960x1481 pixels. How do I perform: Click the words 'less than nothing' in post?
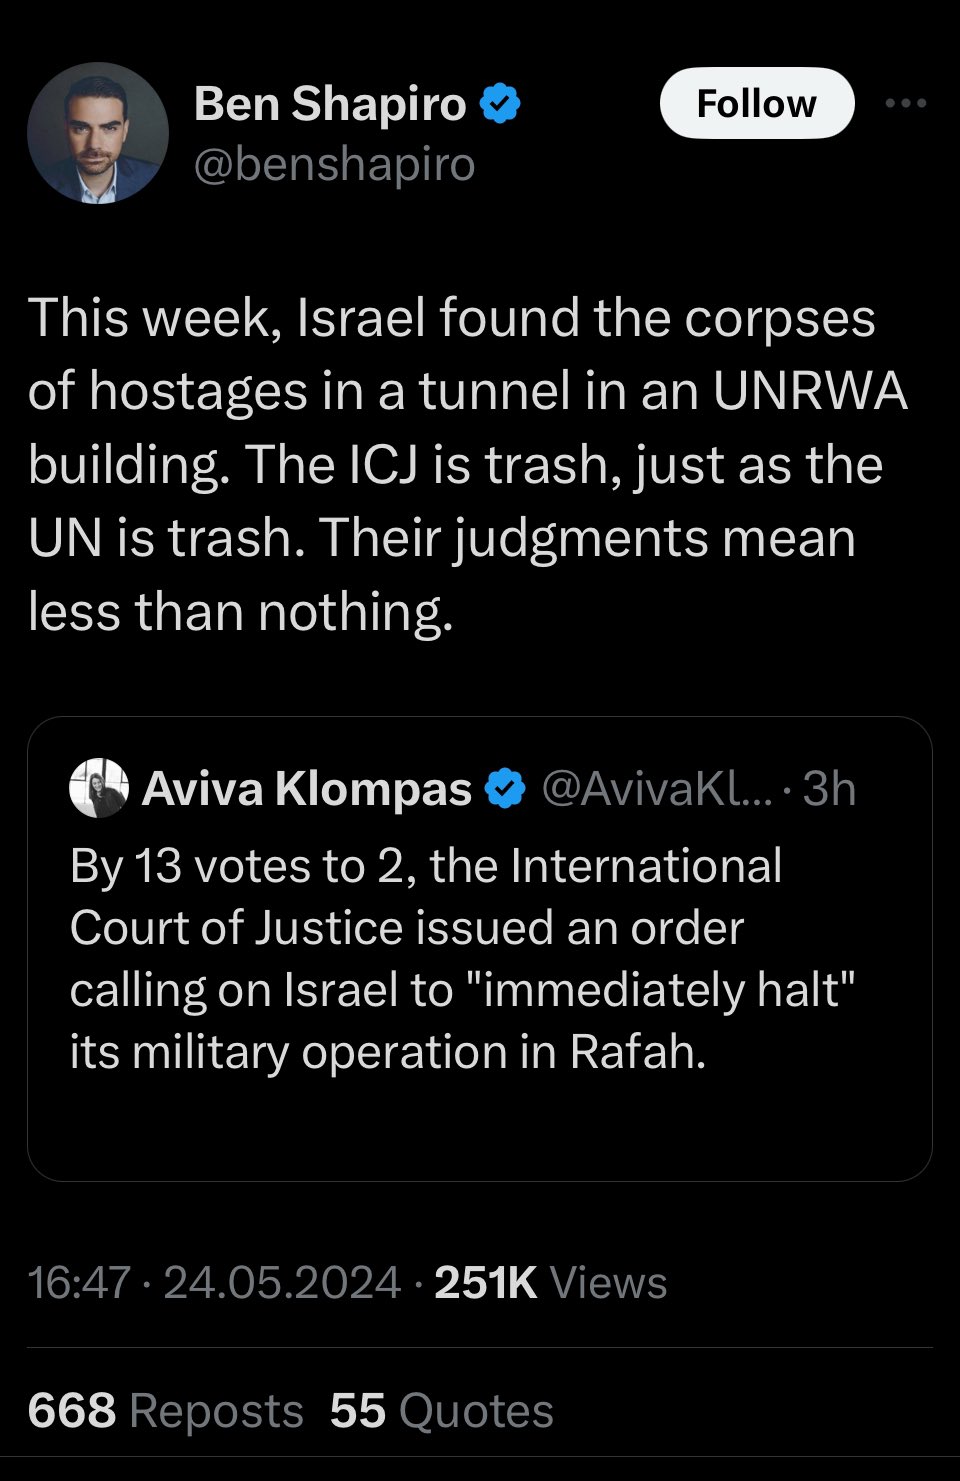pyautogui.click(x=241, y=612)
